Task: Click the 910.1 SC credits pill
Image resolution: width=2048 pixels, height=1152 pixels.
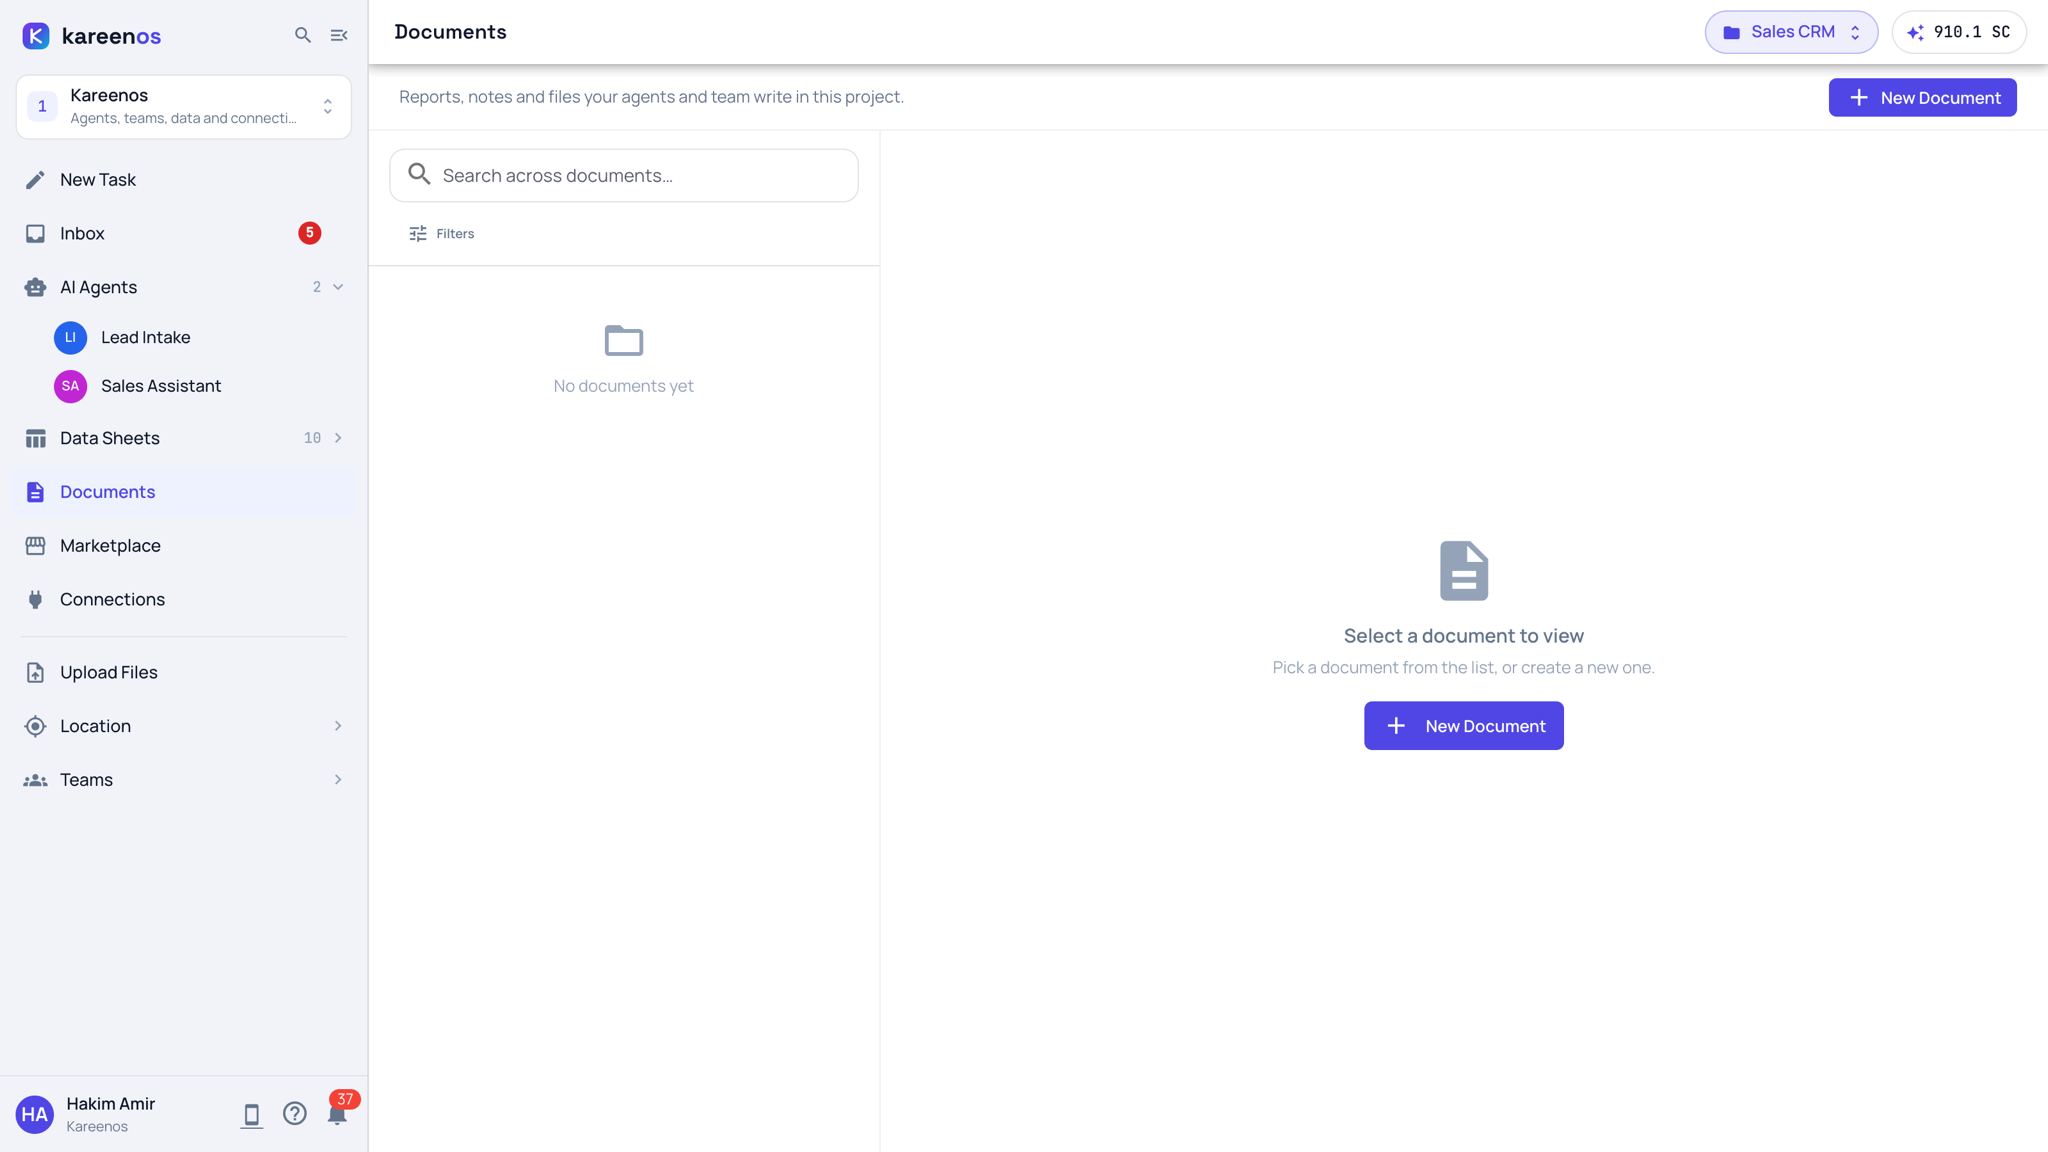Action: (1959, 32)
